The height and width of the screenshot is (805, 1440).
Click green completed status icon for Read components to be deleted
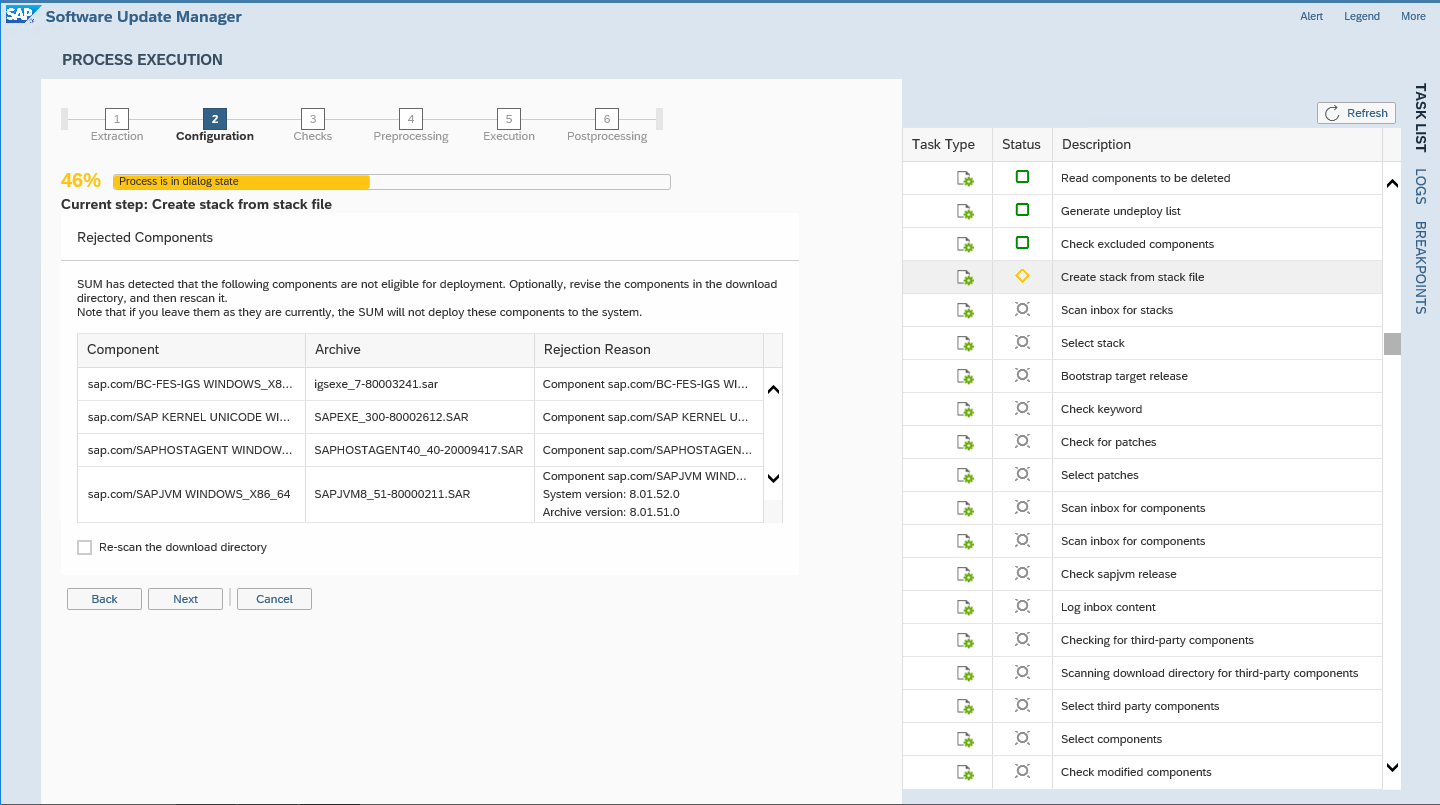1022,177
